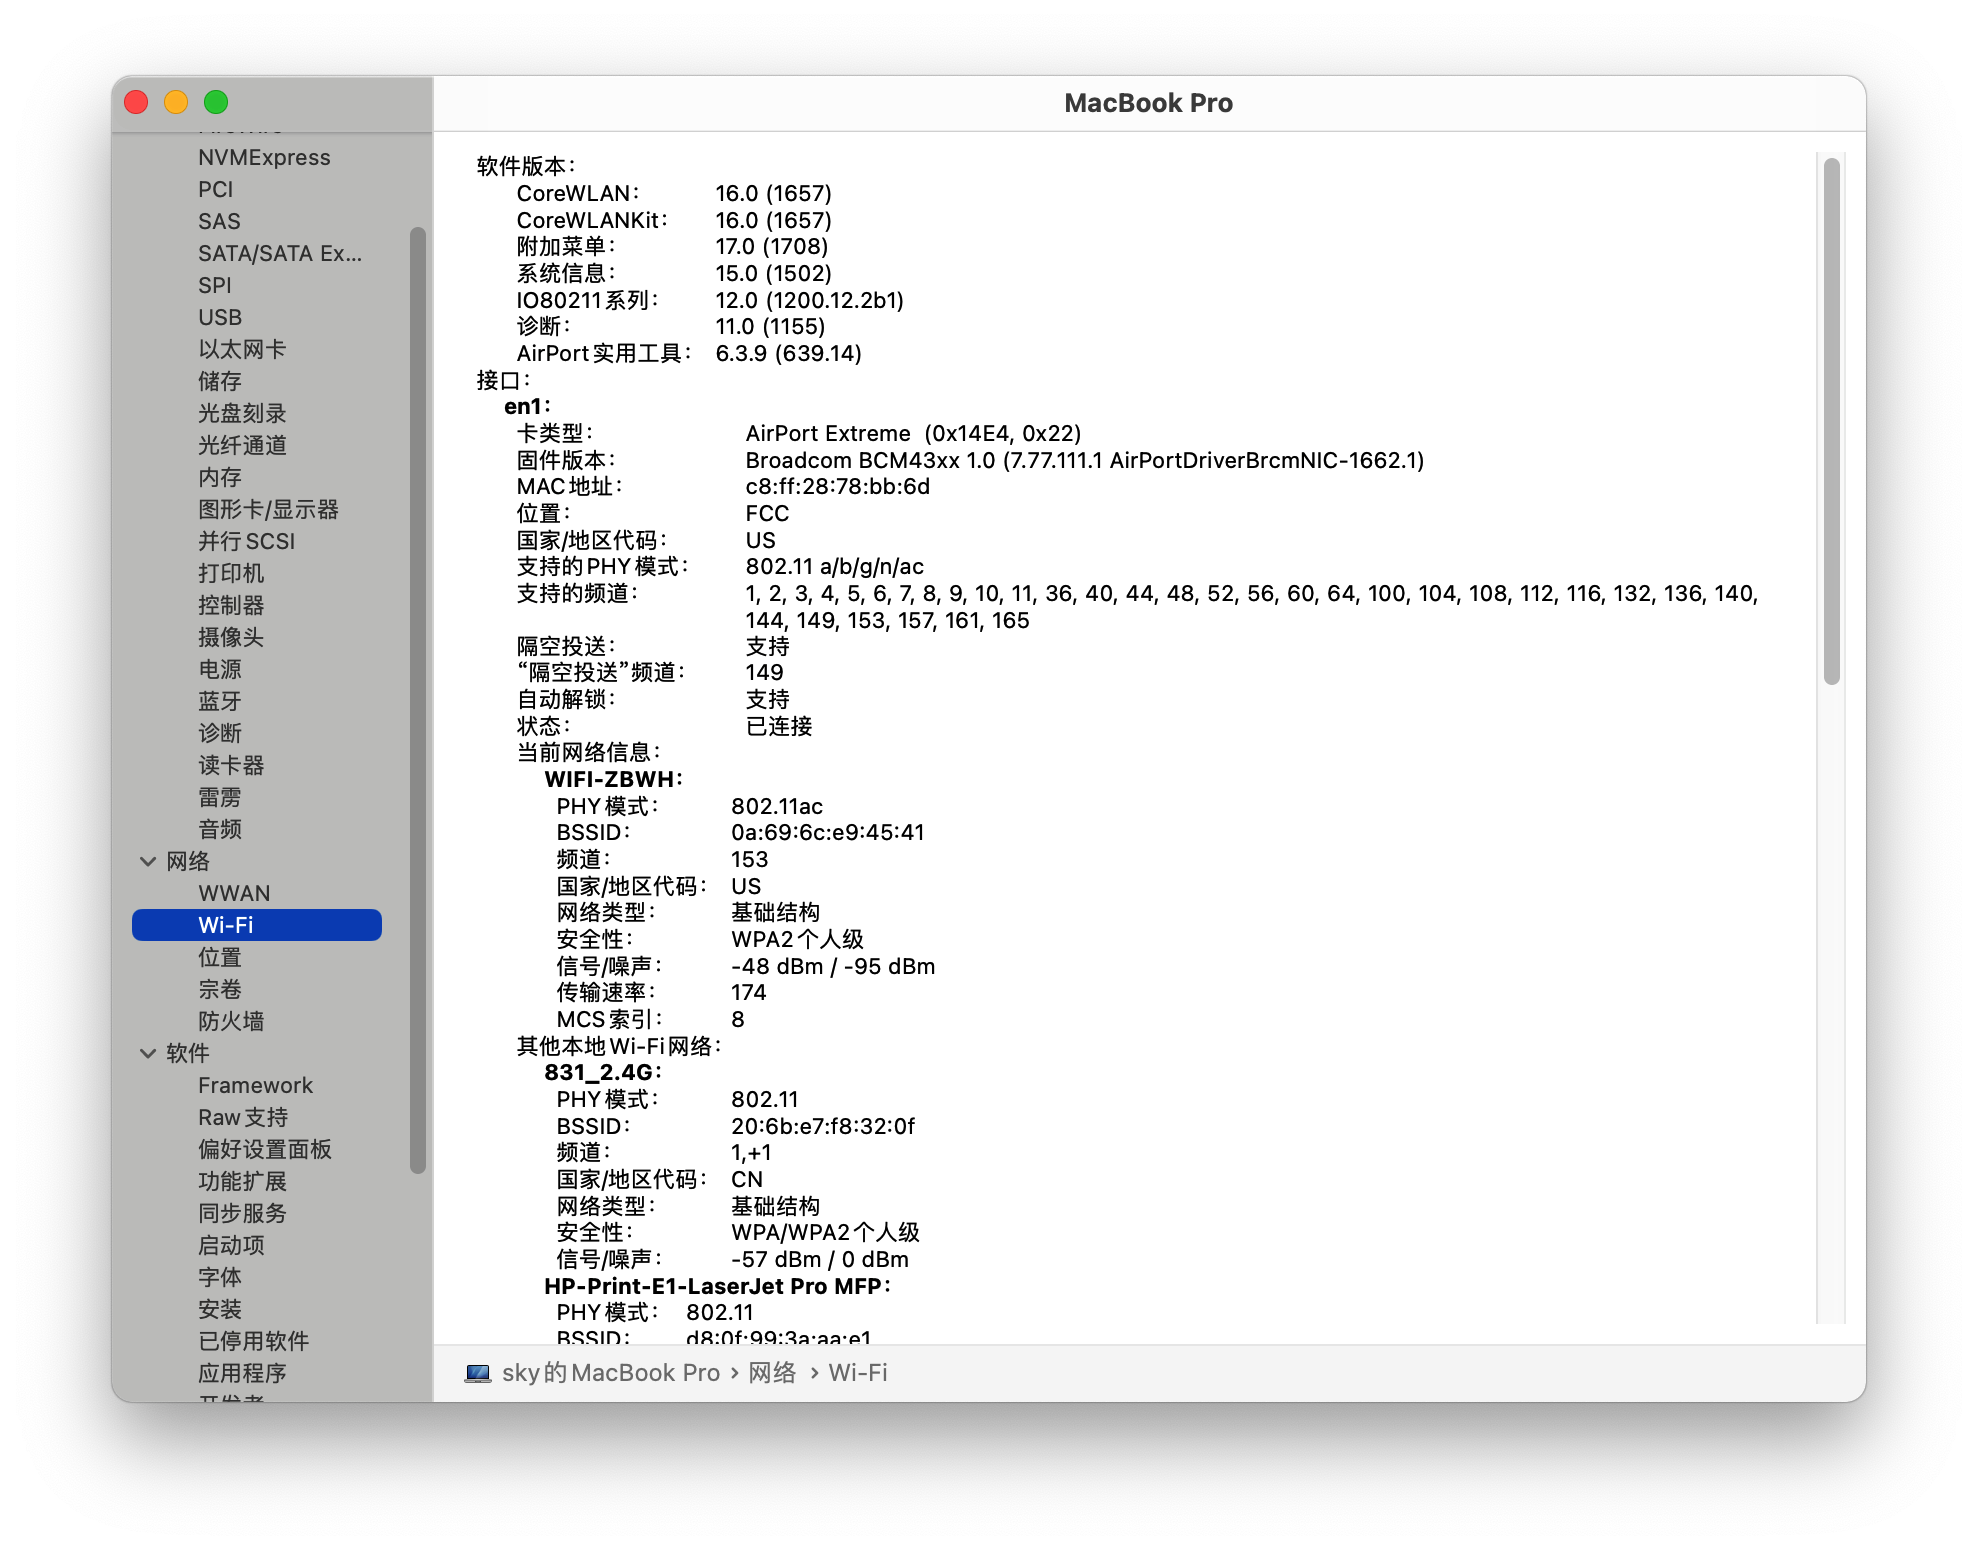Select 读卡器 in the sidebar
1978x1550 pixels.
tap(231, 765)
